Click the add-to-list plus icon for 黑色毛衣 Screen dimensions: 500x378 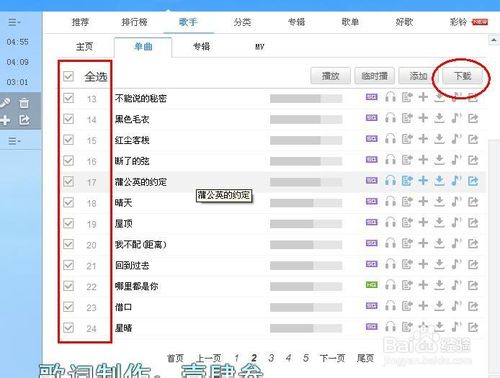point(423,118)
